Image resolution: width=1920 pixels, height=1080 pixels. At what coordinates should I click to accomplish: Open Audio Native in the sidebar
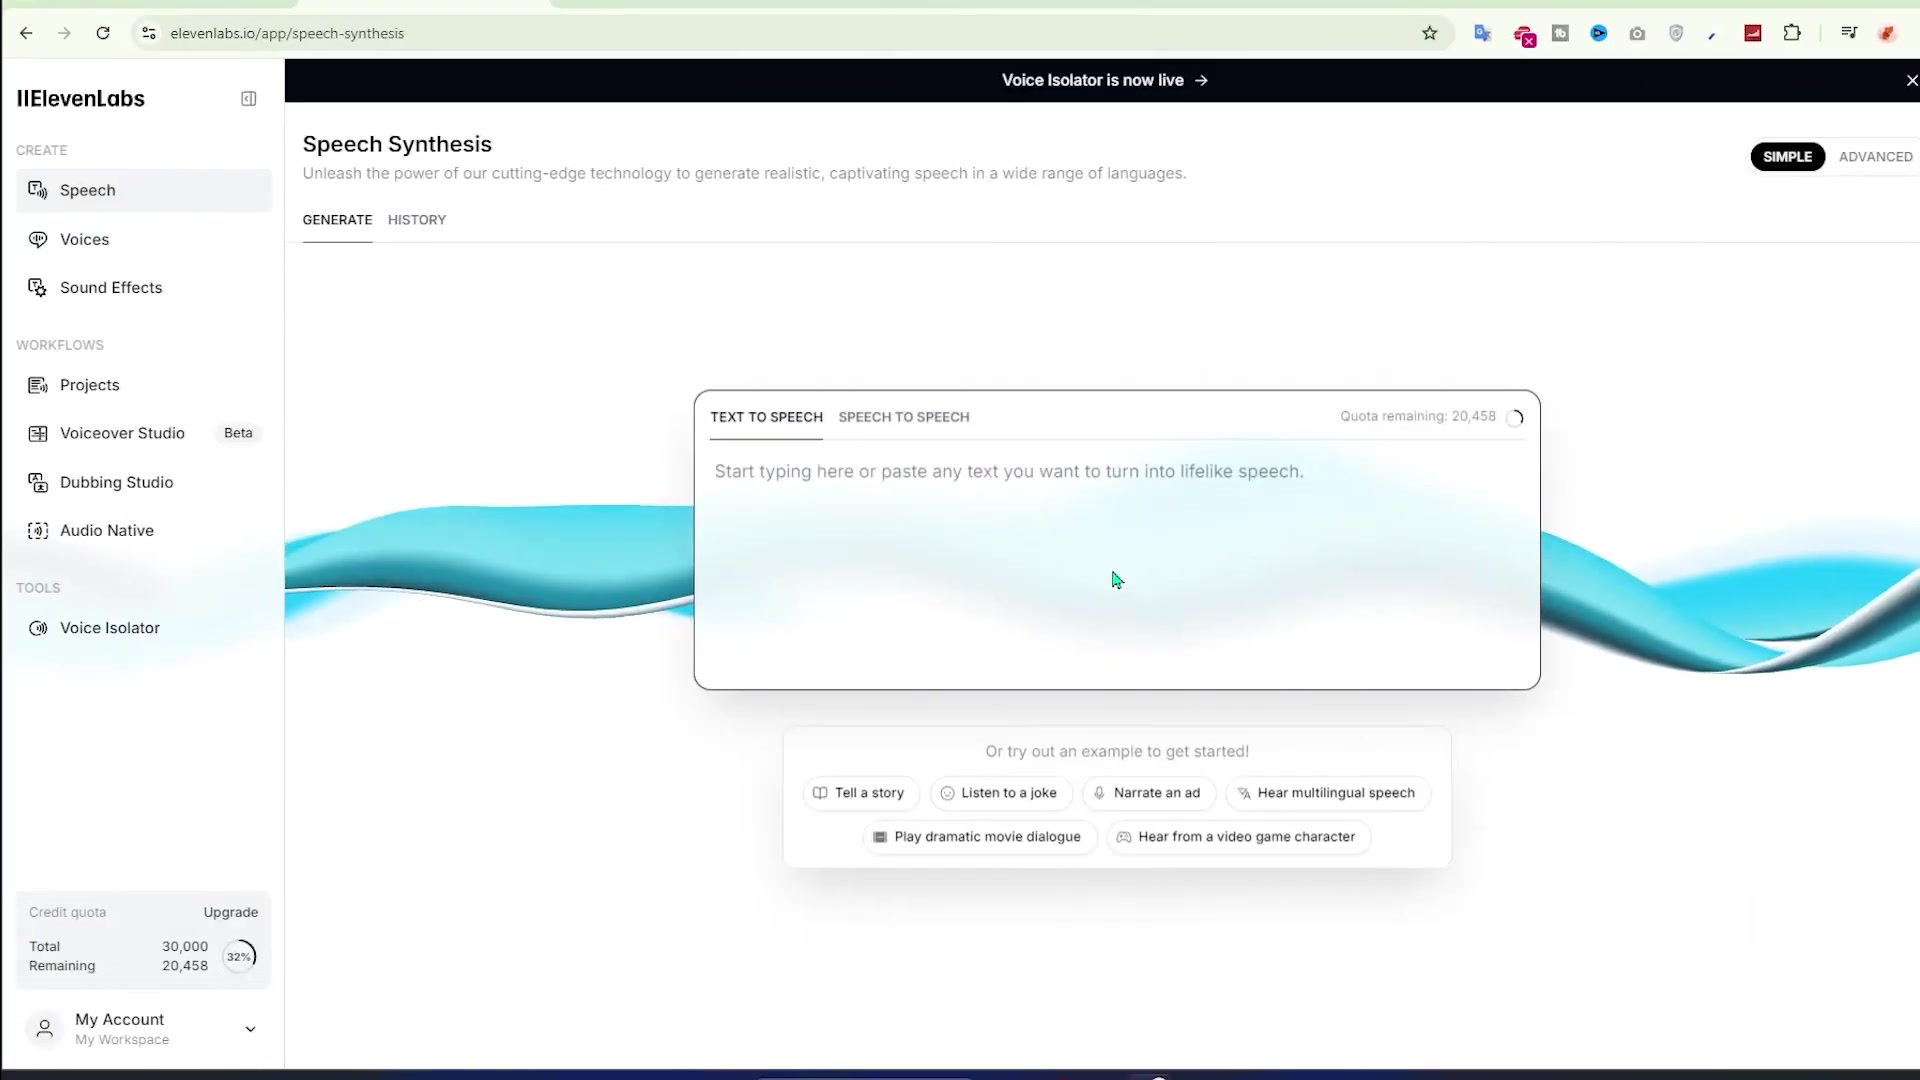click(x=144, y=531)
